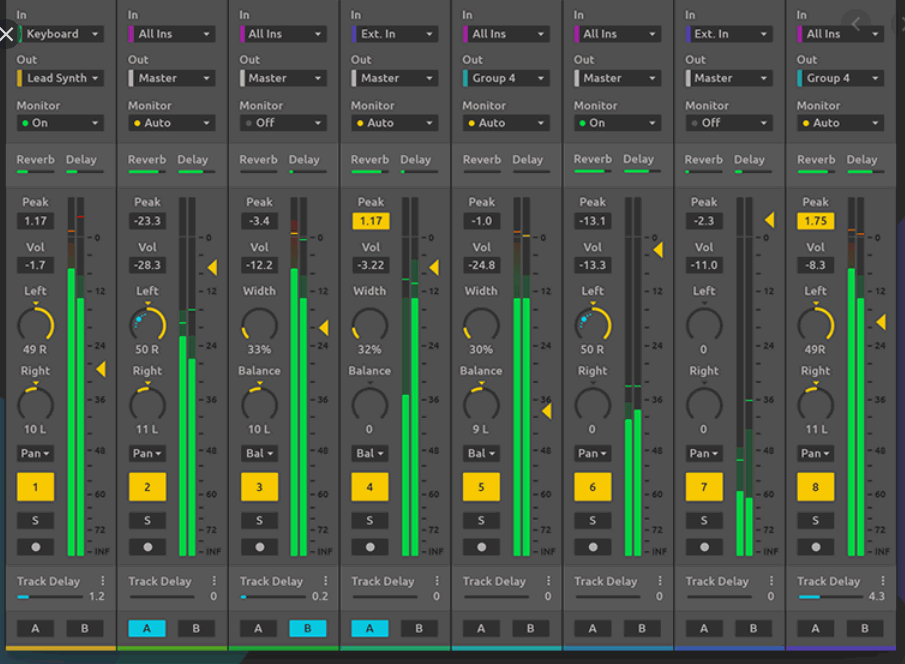This screenshot has height=664, width=905.
Task: Click the Width knob on track 4
Action: (x=370, y=323)
